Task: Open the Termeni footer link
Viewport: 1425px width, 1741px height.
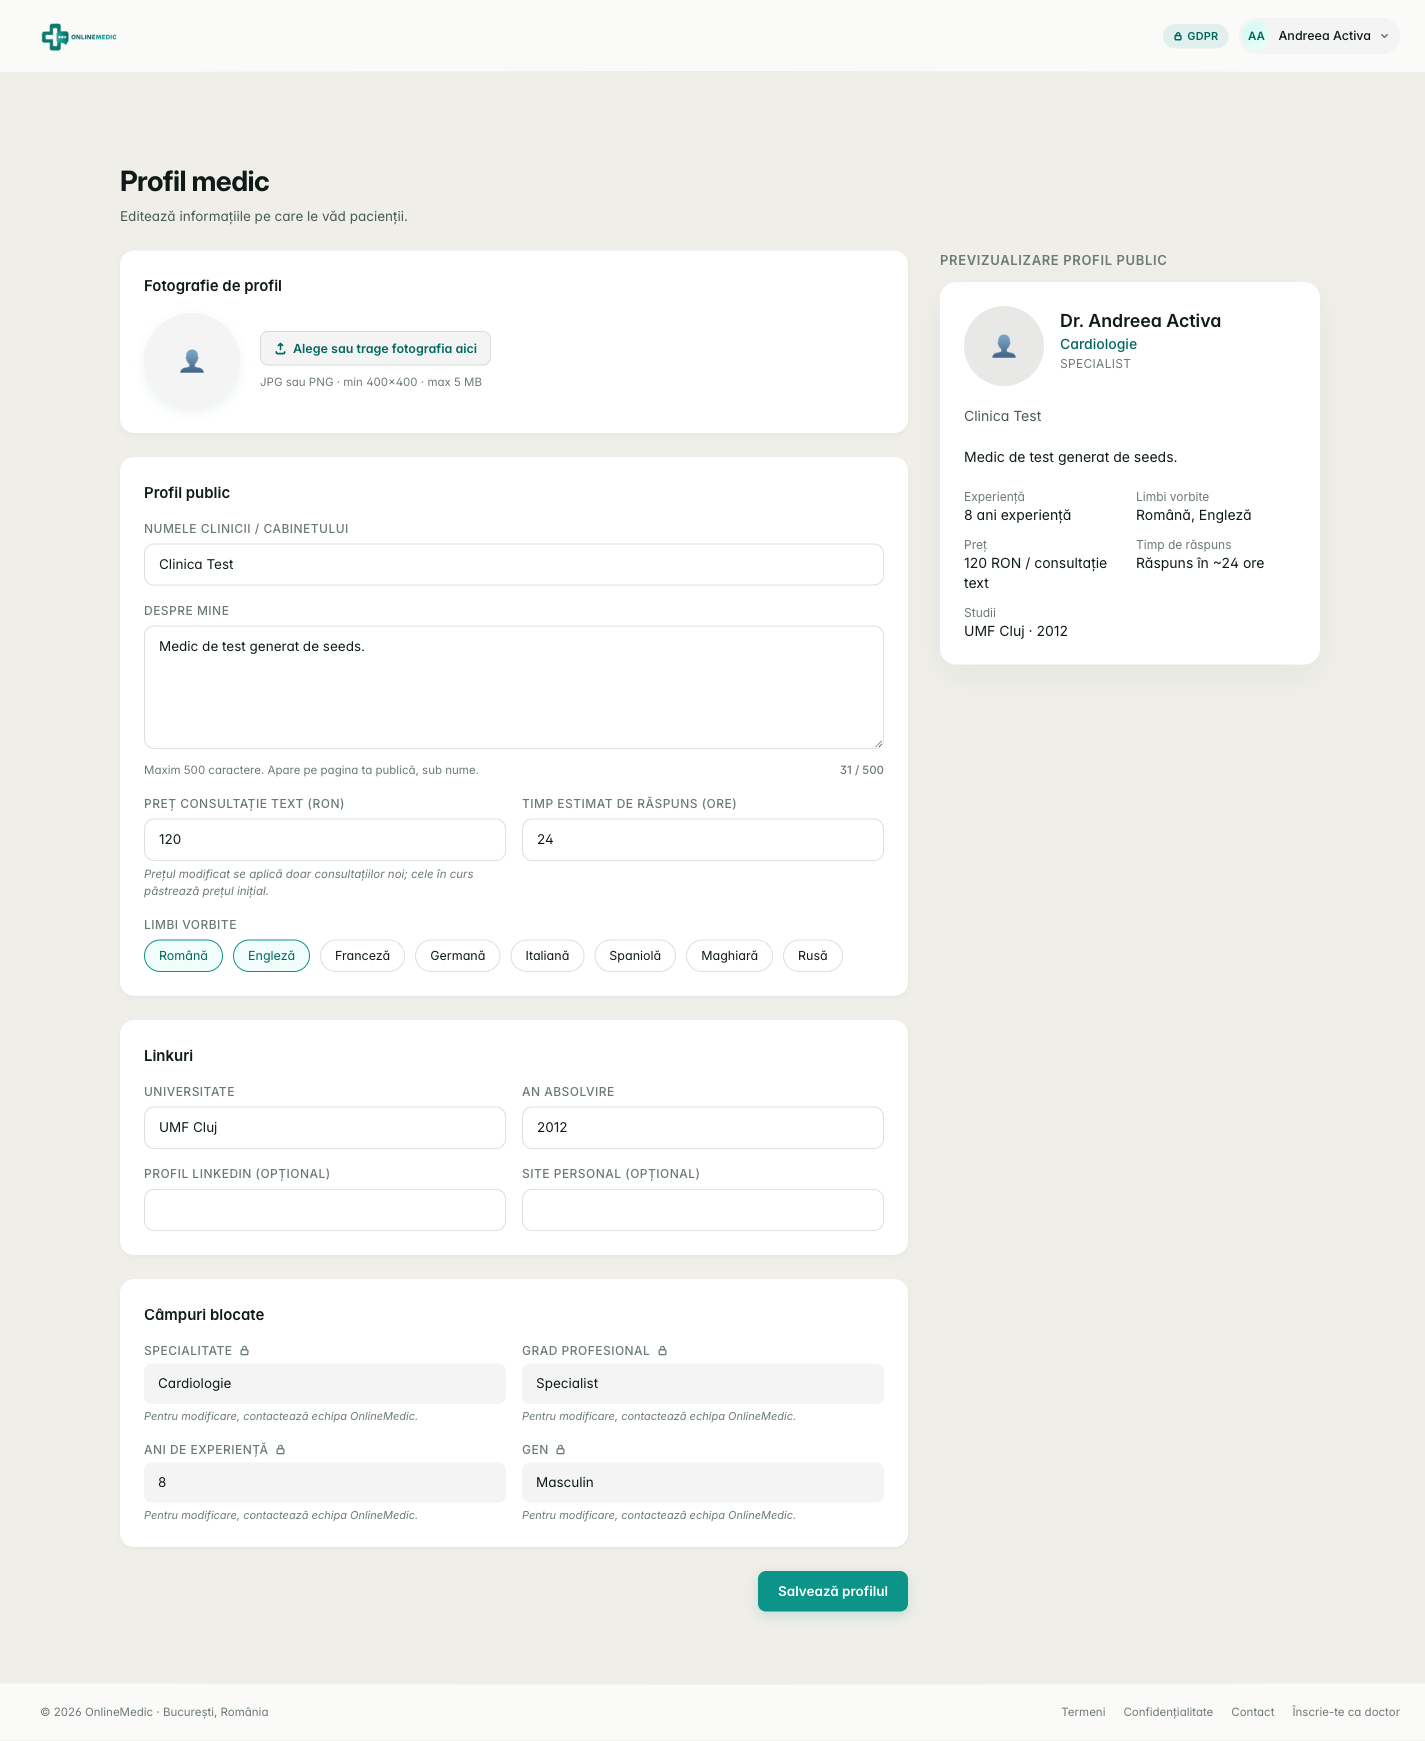Action: 1083,1712
